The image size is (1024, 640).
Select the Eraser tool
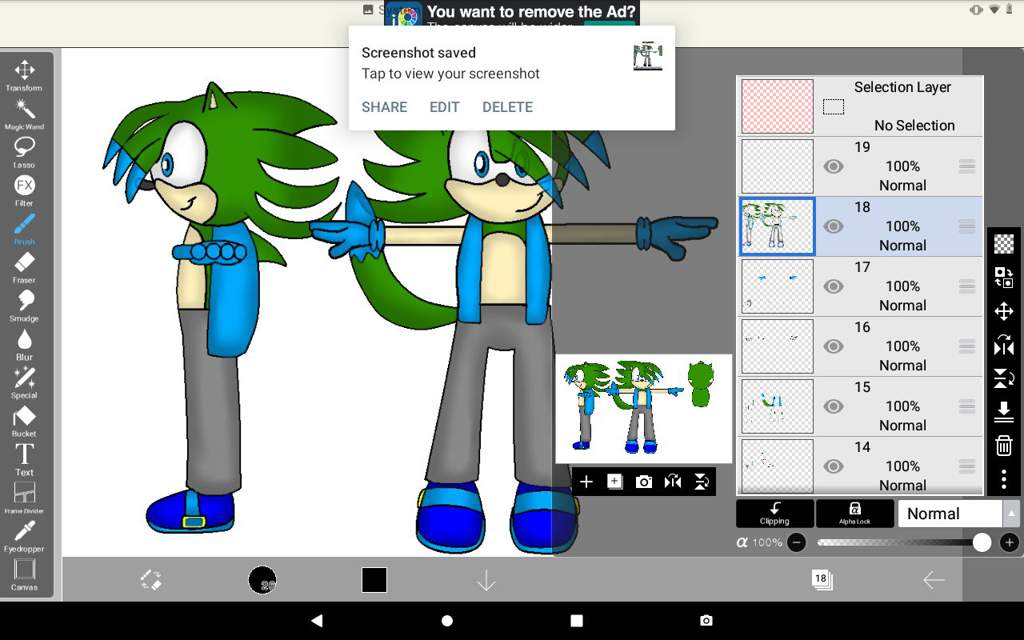[x=24, y=267]
